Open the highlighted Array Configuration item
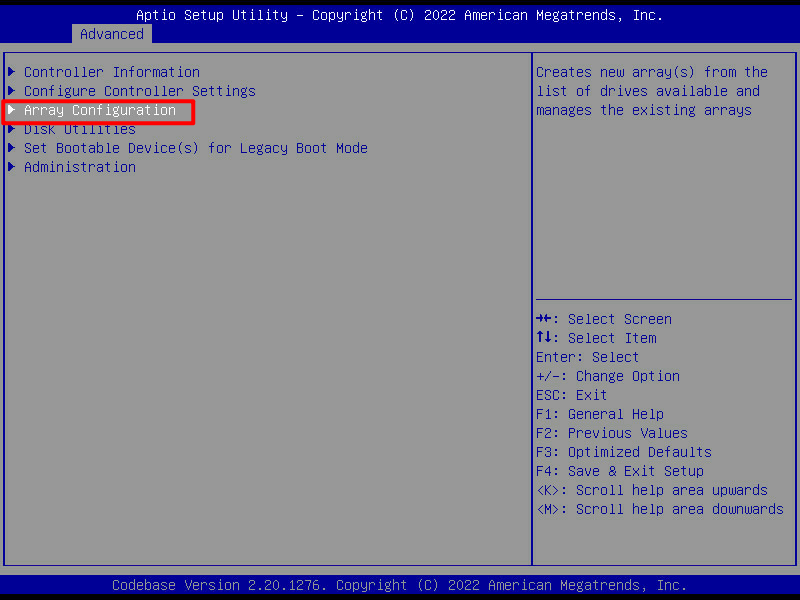Screen dimensions: 800x600 tap(99, 110)
